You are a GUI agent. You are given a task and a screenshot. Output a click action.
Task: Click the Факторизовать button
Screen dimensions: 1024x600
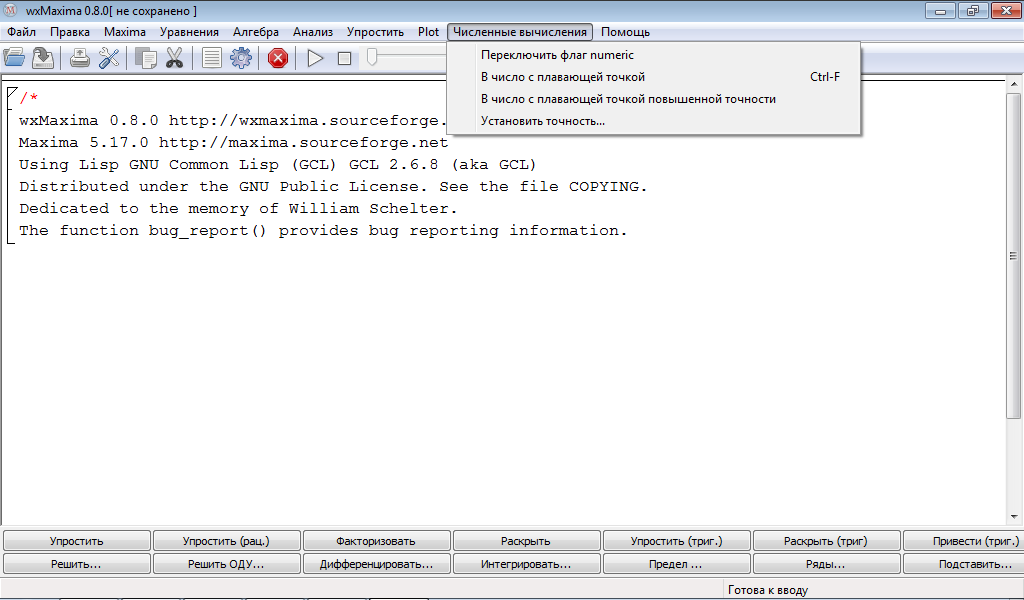pos(376,541)
